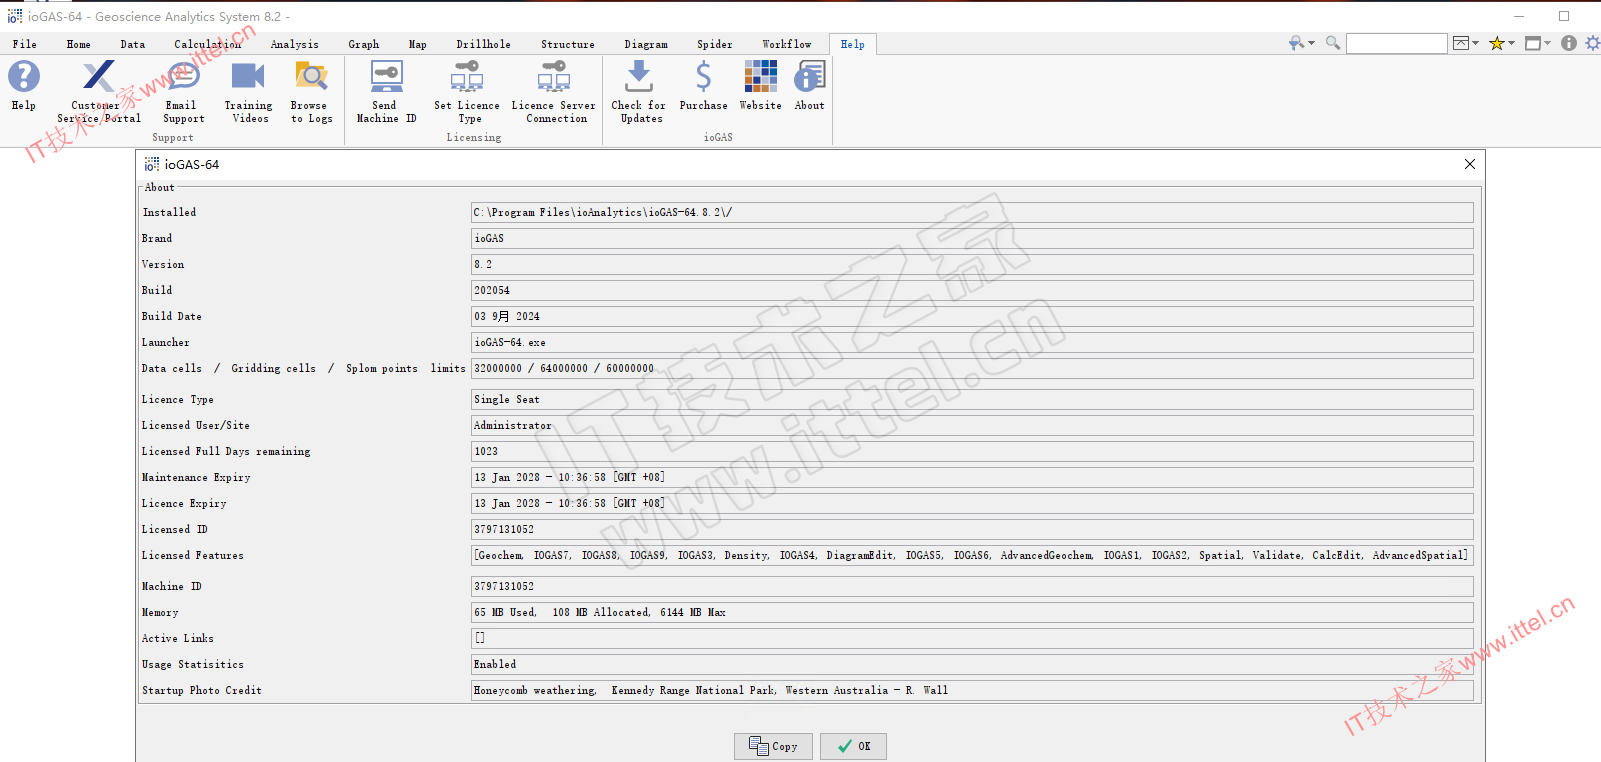Click the Build Date field
1601x762 pixels.
[x=972, y=316]
